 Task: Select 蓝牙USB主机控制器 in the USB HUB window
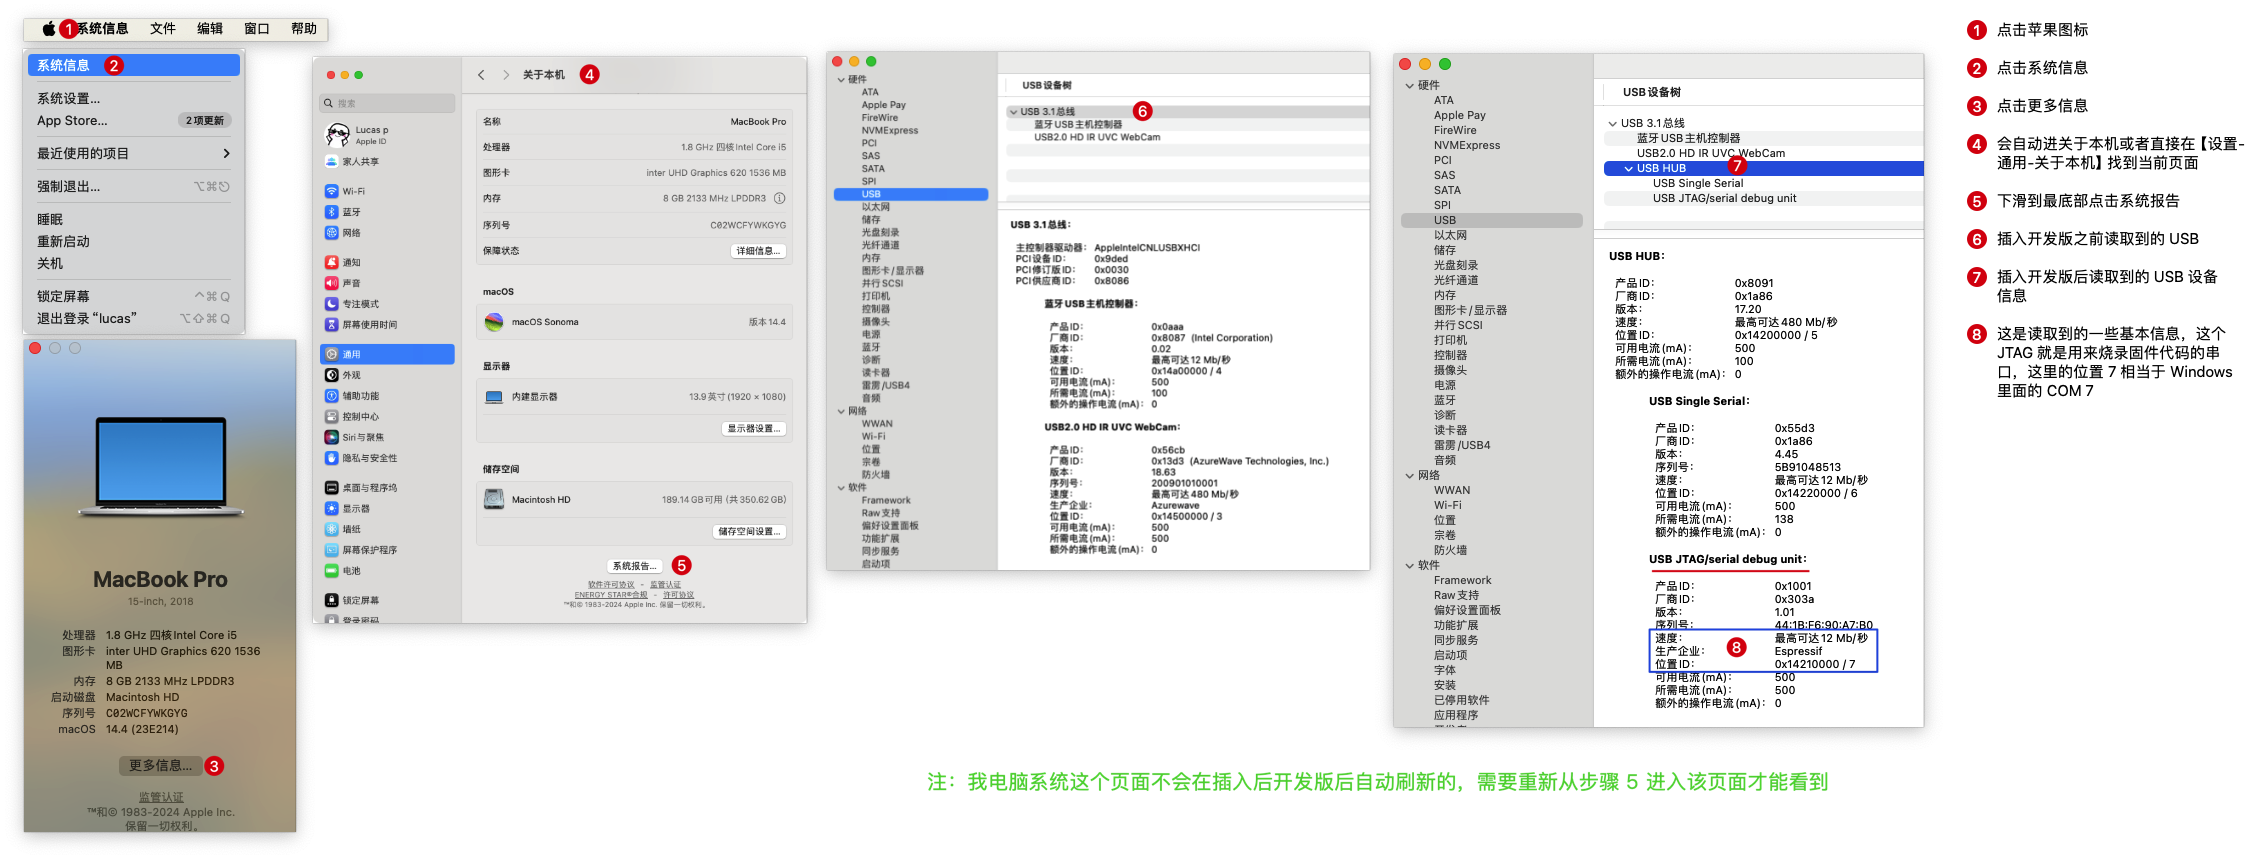pyautogui.click(x=1689, y=139)
